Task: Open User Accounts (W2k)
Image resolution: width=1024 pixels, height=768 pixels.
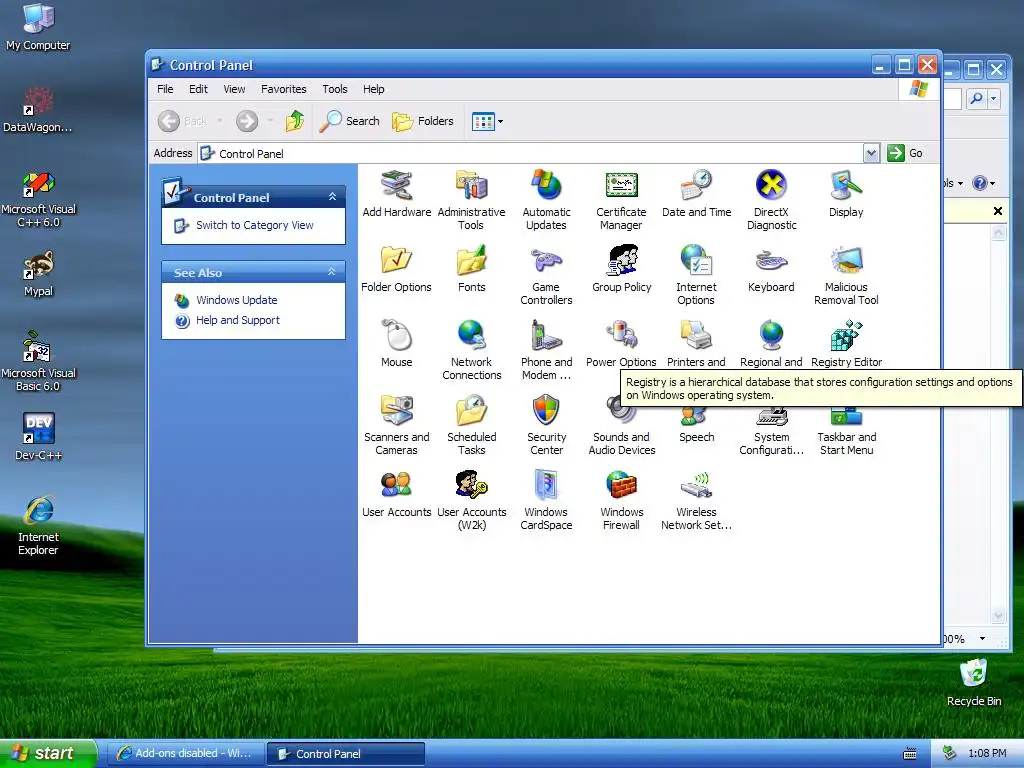Action: click(472, 500)
